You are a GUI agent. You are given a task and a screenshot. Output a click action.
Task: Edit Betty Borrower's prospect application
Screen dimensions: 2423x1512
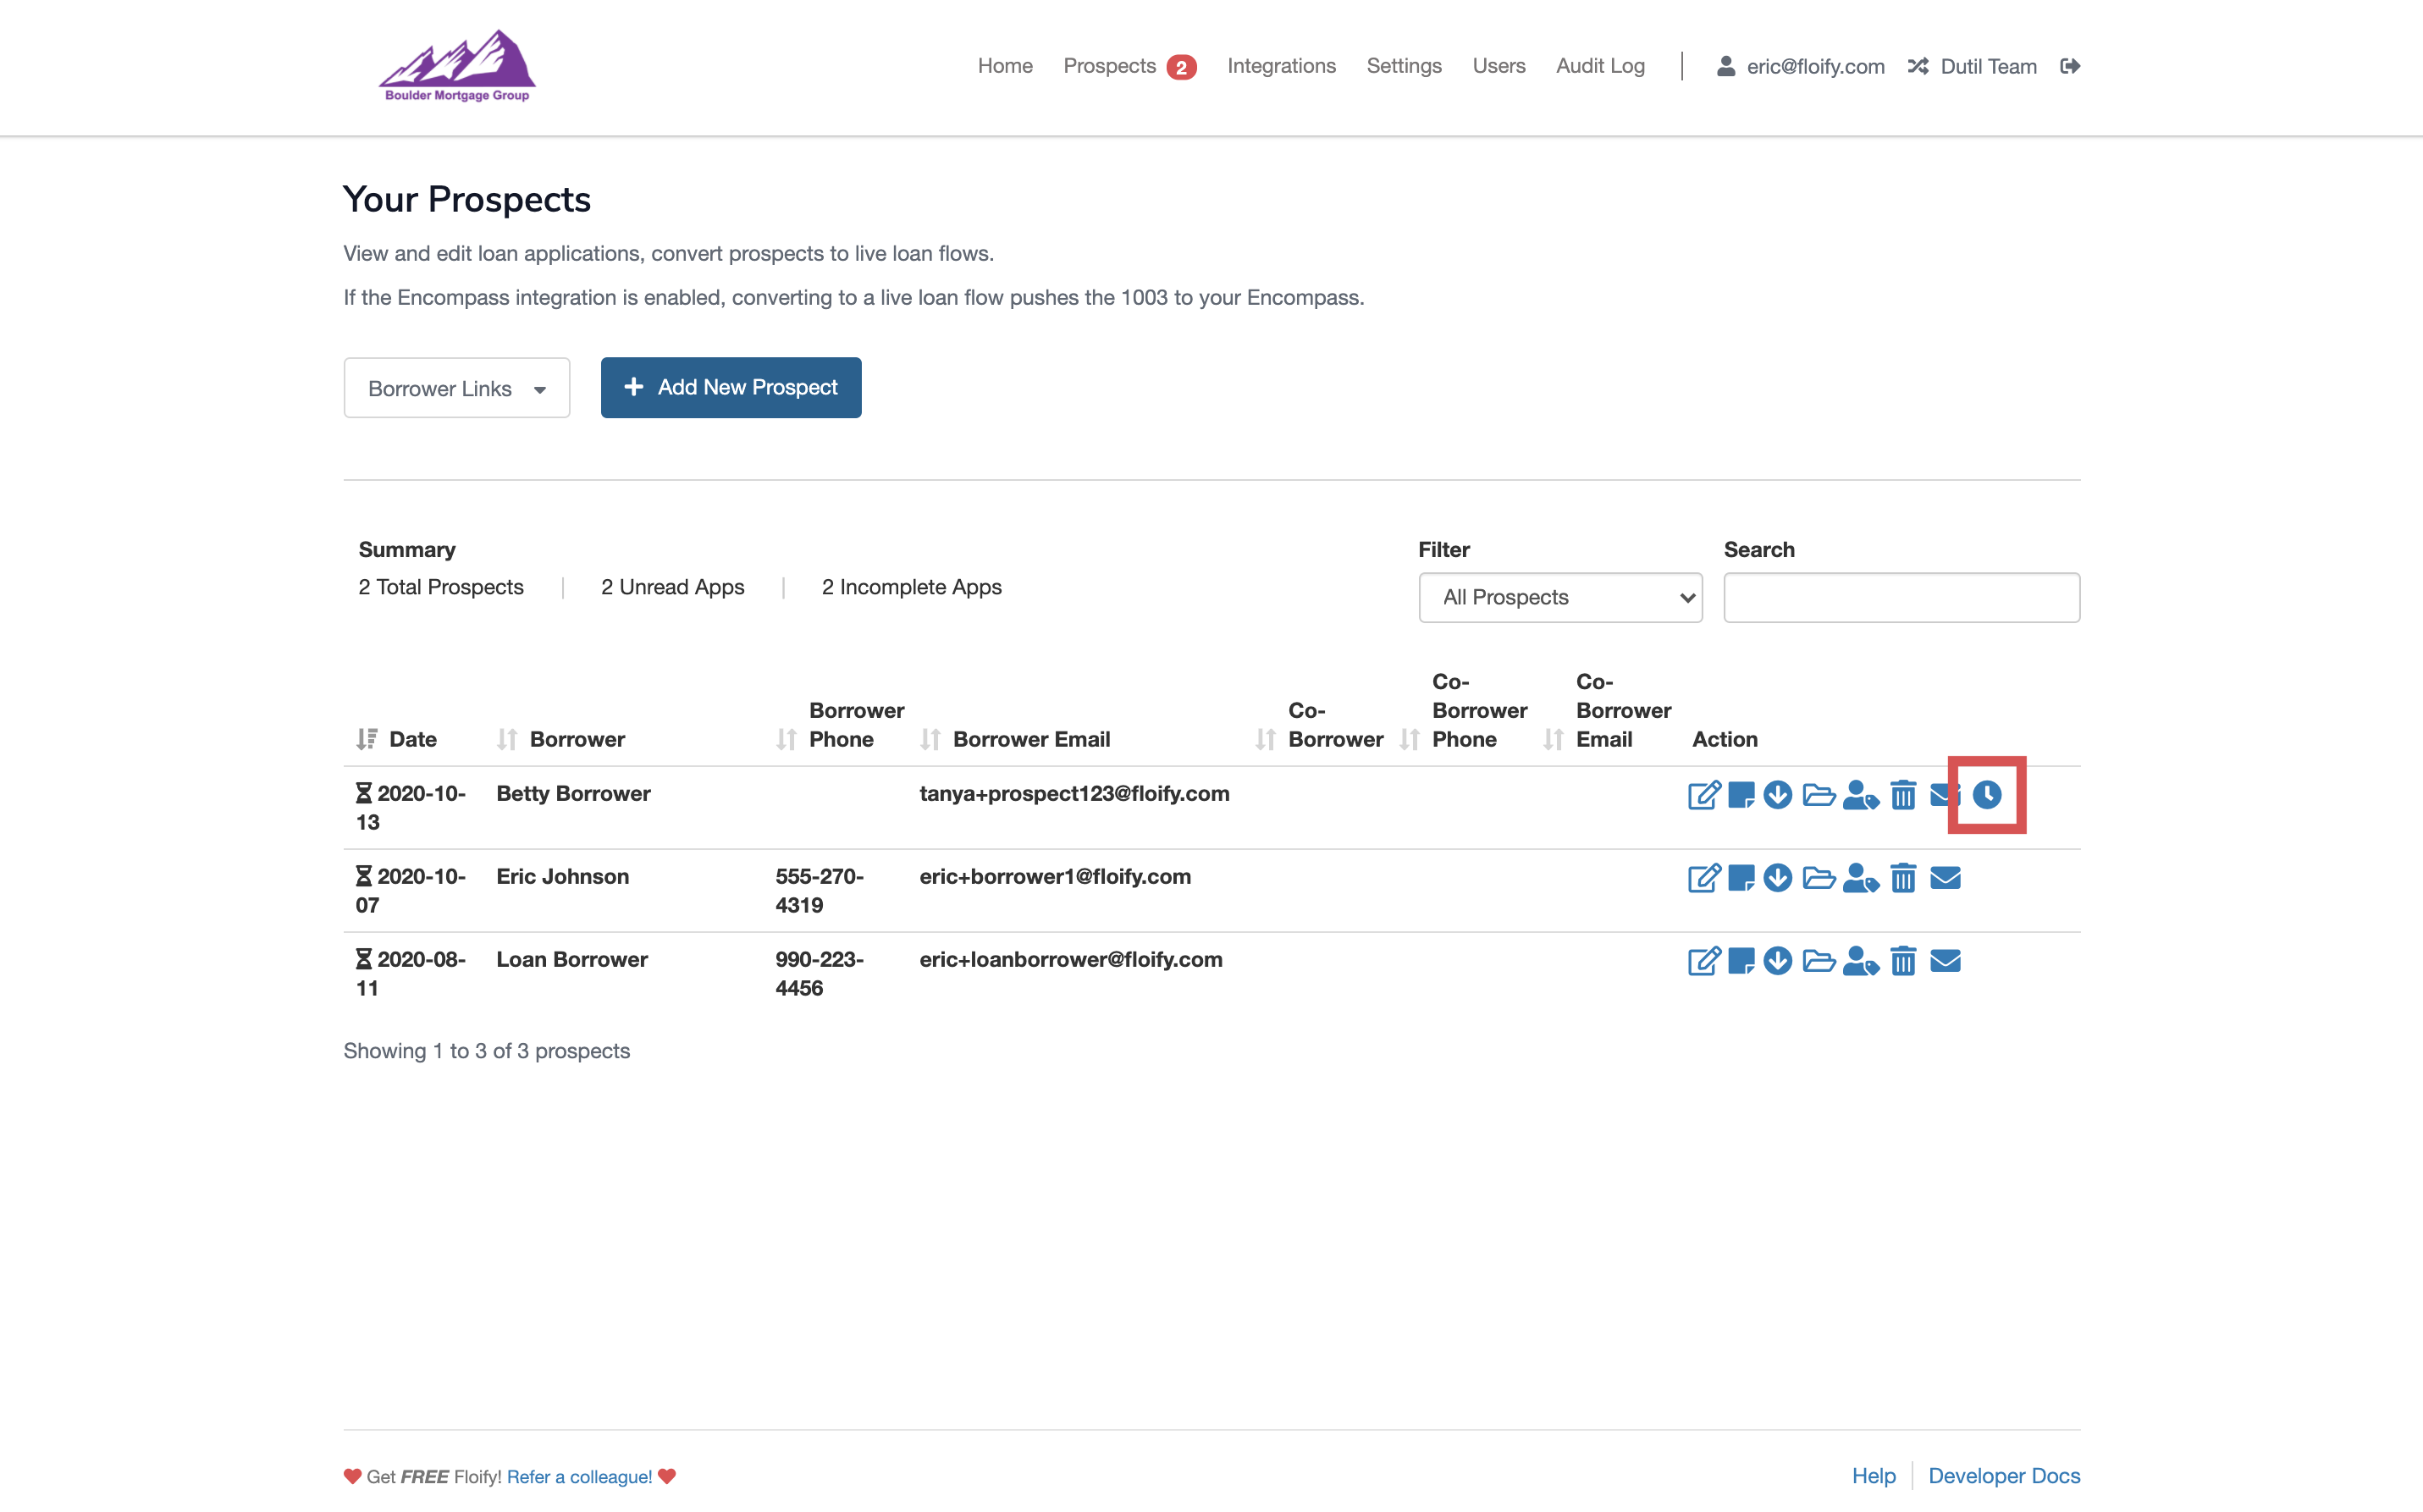click(1703, 795)
